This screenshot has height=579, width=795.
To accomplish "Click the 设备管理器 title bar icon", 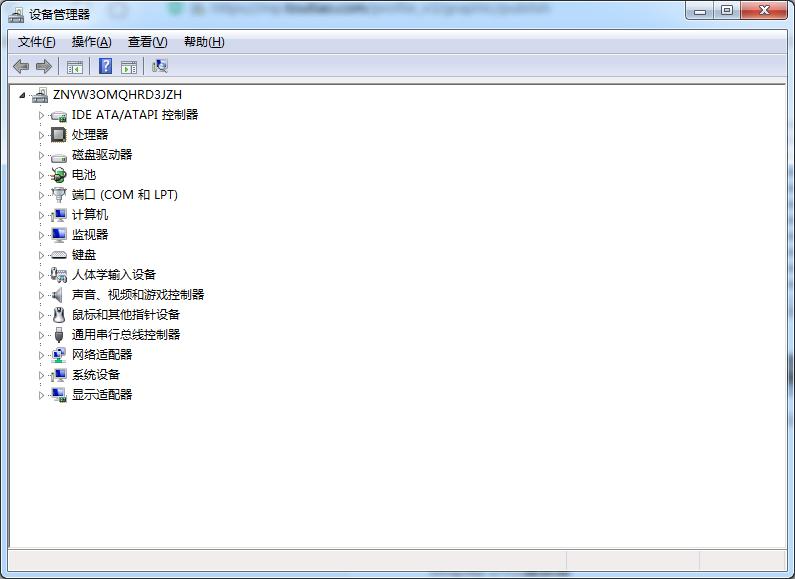I will [x=16, y=15].
